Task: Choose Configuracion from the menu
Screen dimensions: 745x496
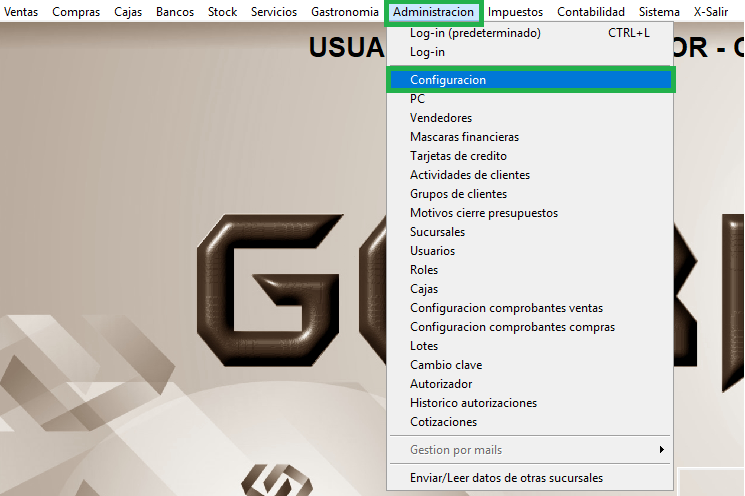Action: [531, 80]
